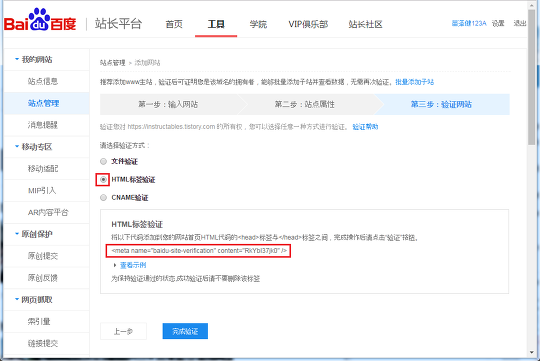The height and width of the screenshot is (361, 540).
Task: Open 索引量 in the sidebar
Action: click(x=39, y=321)
